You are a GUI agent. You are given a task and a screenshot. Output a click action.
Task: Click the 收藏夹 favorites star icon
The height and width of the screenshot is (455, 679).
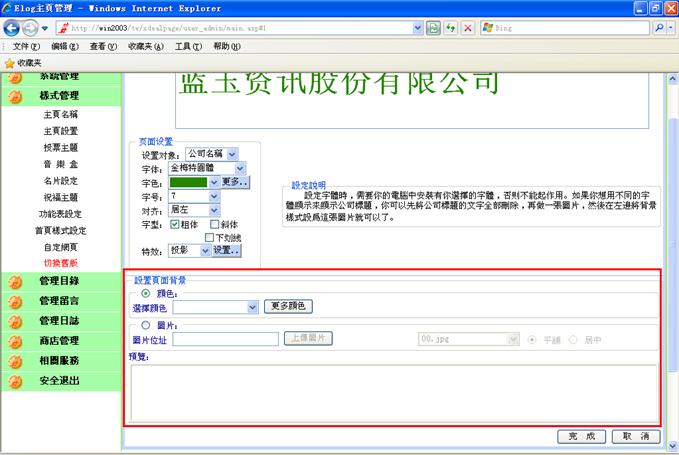click(x=10, y=62)
